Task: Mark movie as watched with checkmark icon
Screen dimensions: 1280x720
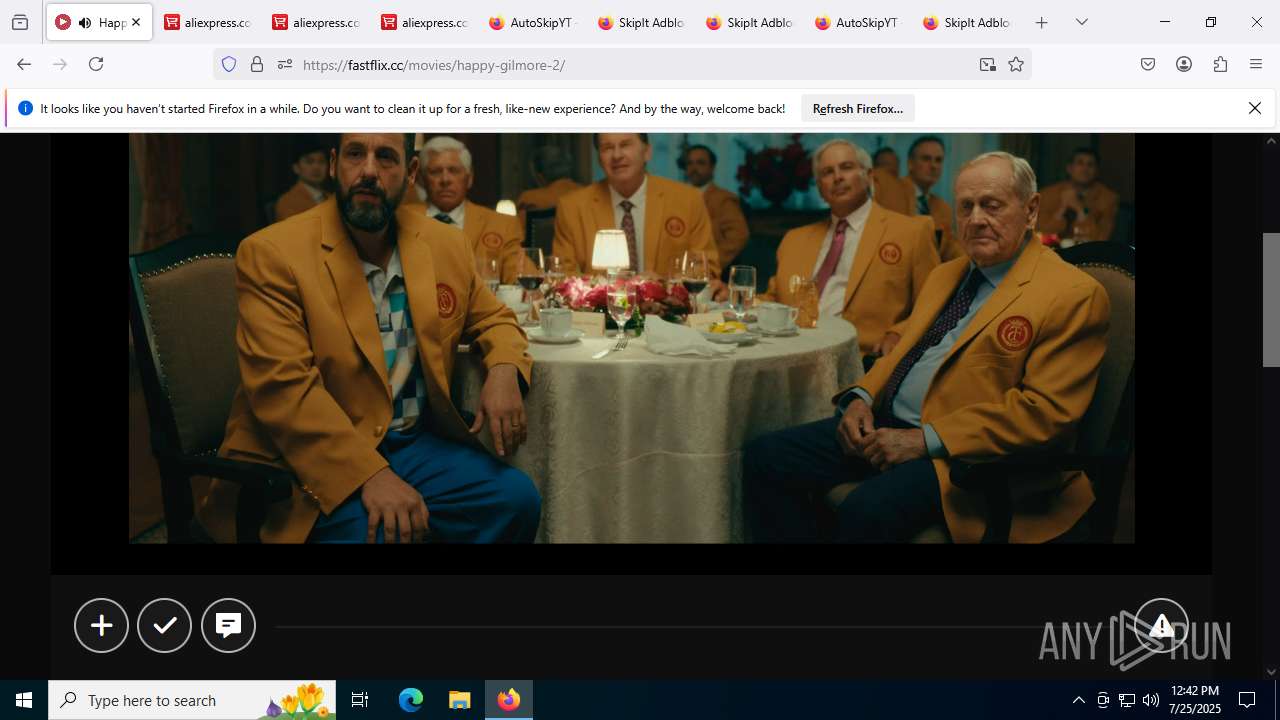Action: pos(164,625)
